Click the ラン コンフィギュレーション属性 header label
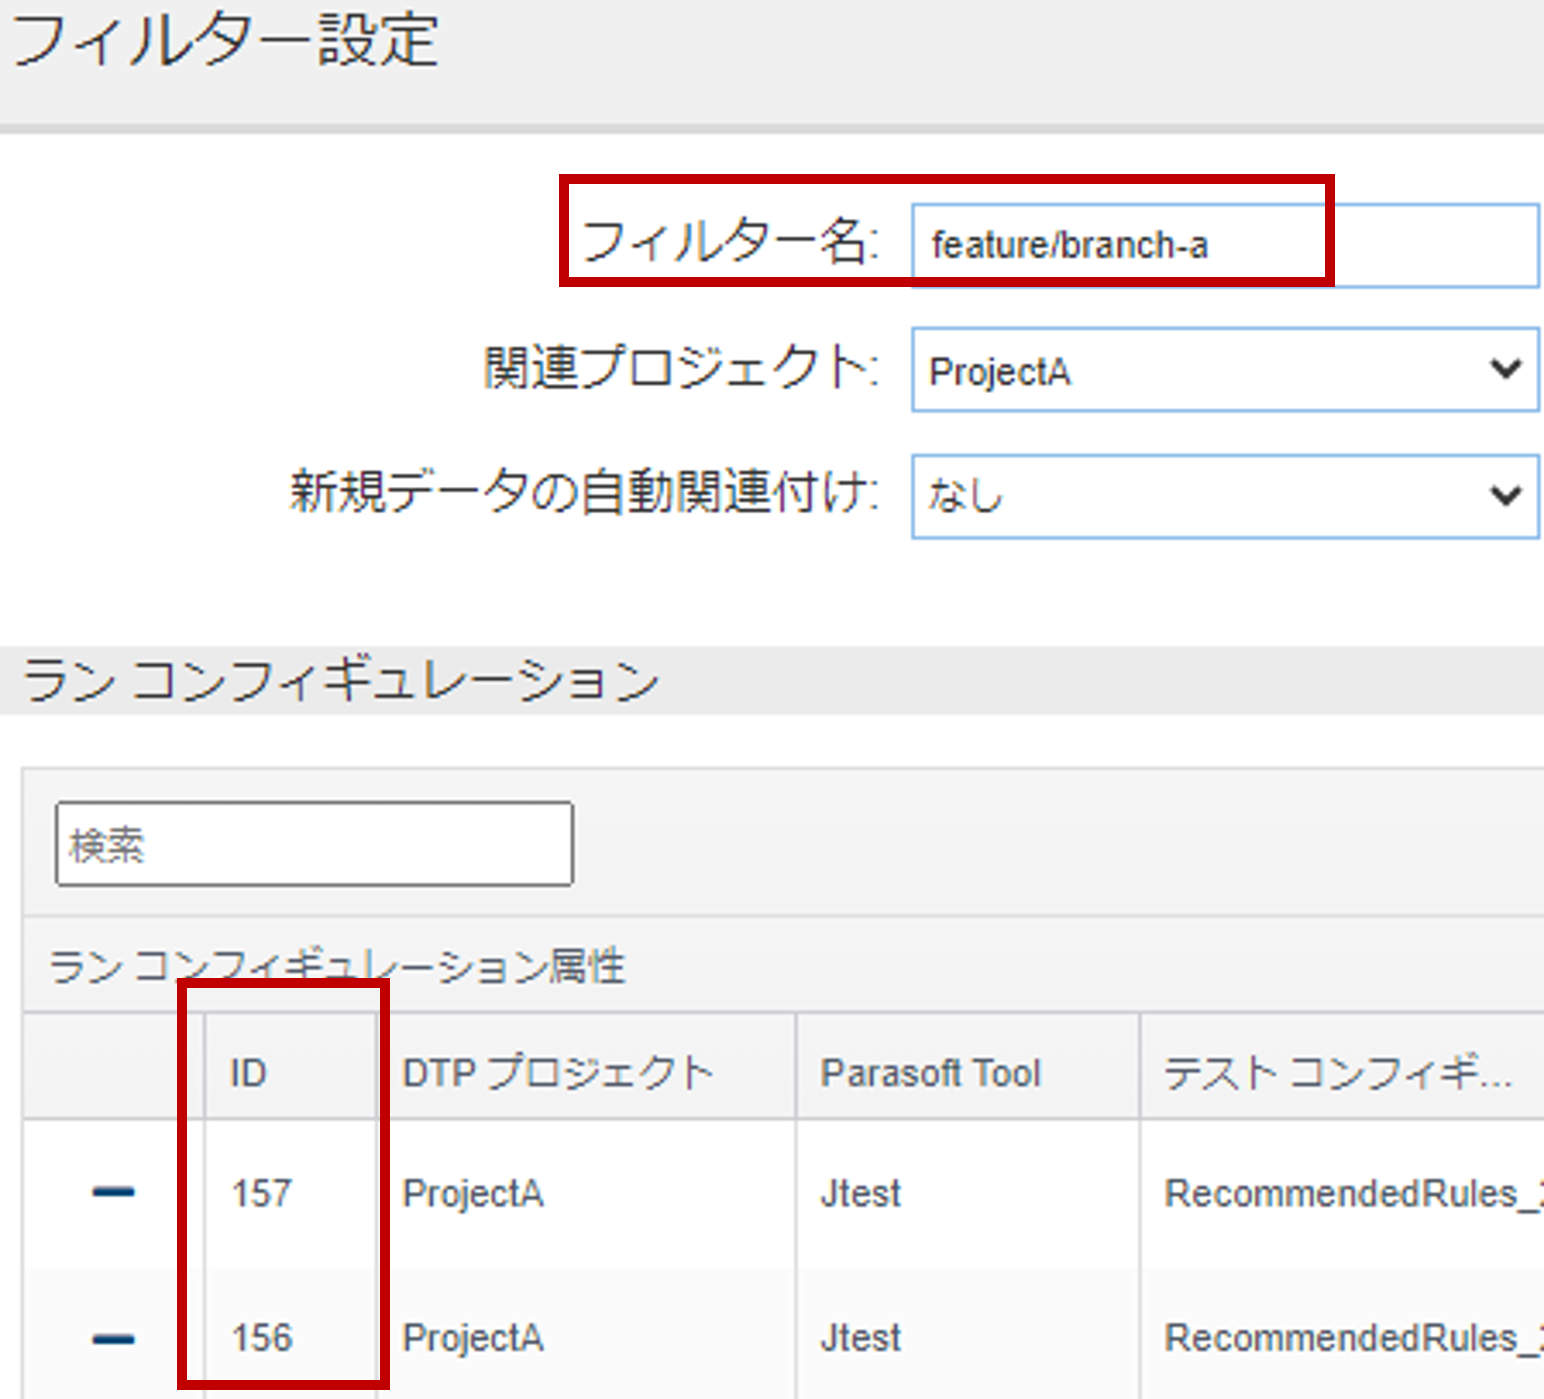 tap(337, 967)
